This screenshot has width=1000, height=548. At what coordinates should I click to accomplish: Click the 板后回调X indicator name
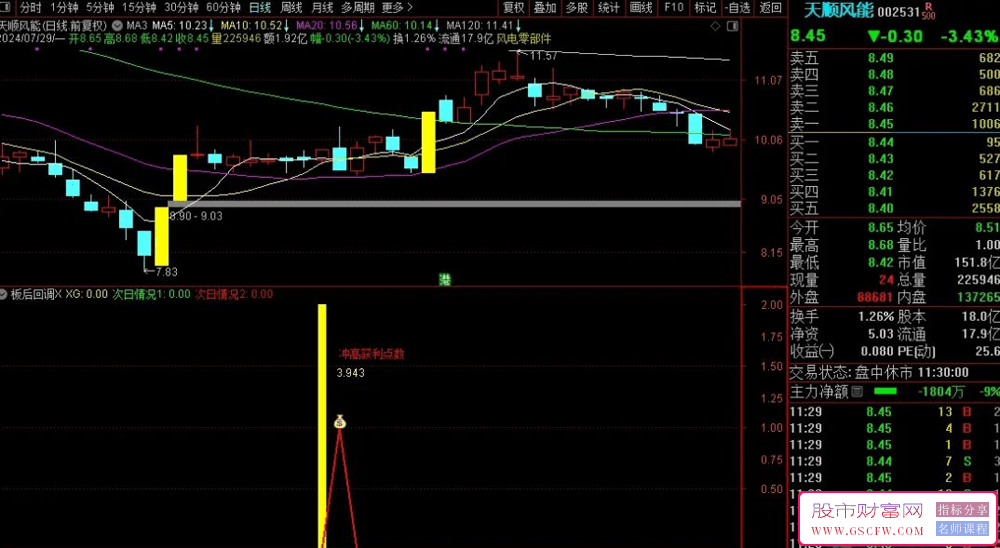(x=36, y=295)
